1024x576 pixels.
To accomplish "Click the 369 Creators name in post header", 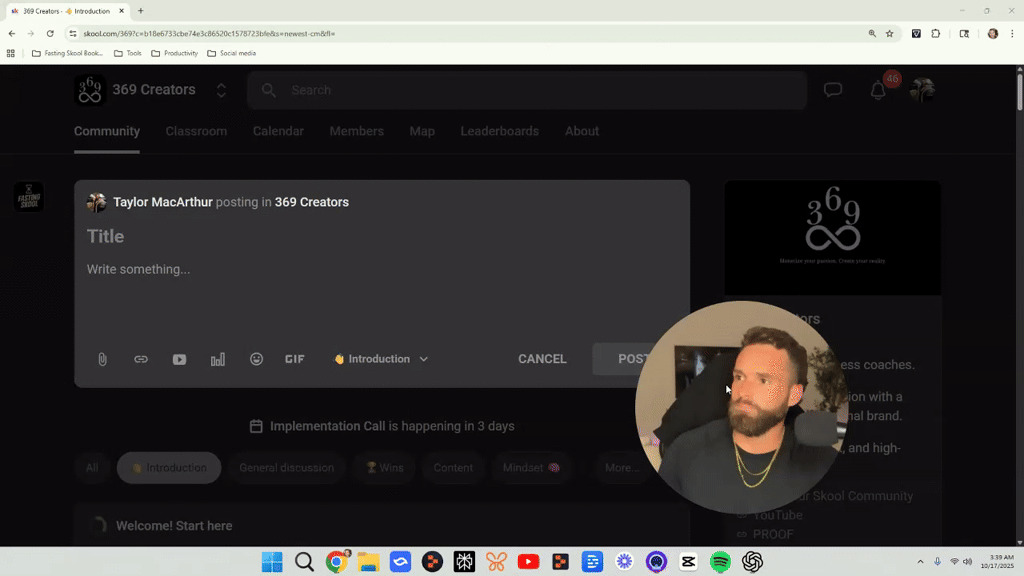I will [x=312, y=202].
